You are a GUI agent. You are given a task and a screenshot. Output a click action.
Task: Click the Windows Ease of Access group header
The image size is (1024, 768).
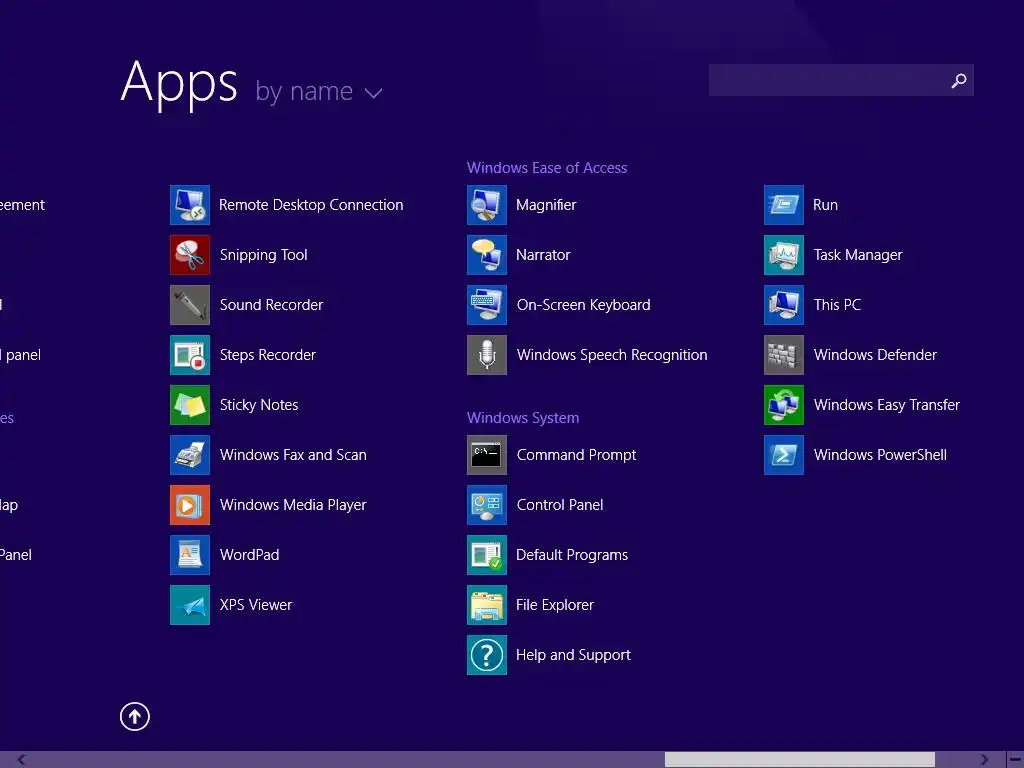[x=547, y=168]
